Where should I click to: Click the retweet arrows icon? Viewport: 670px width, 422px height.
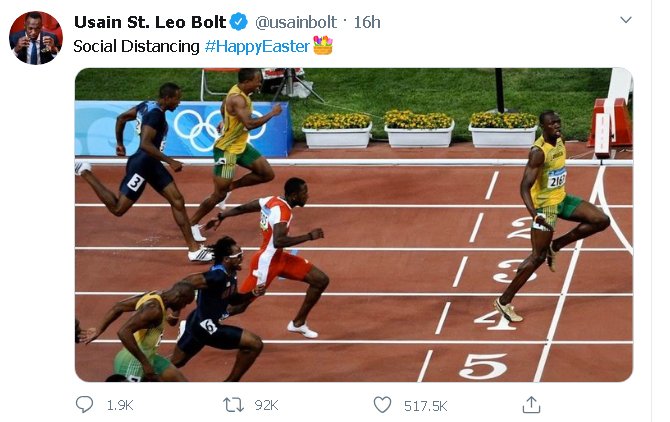click(234, 404)
